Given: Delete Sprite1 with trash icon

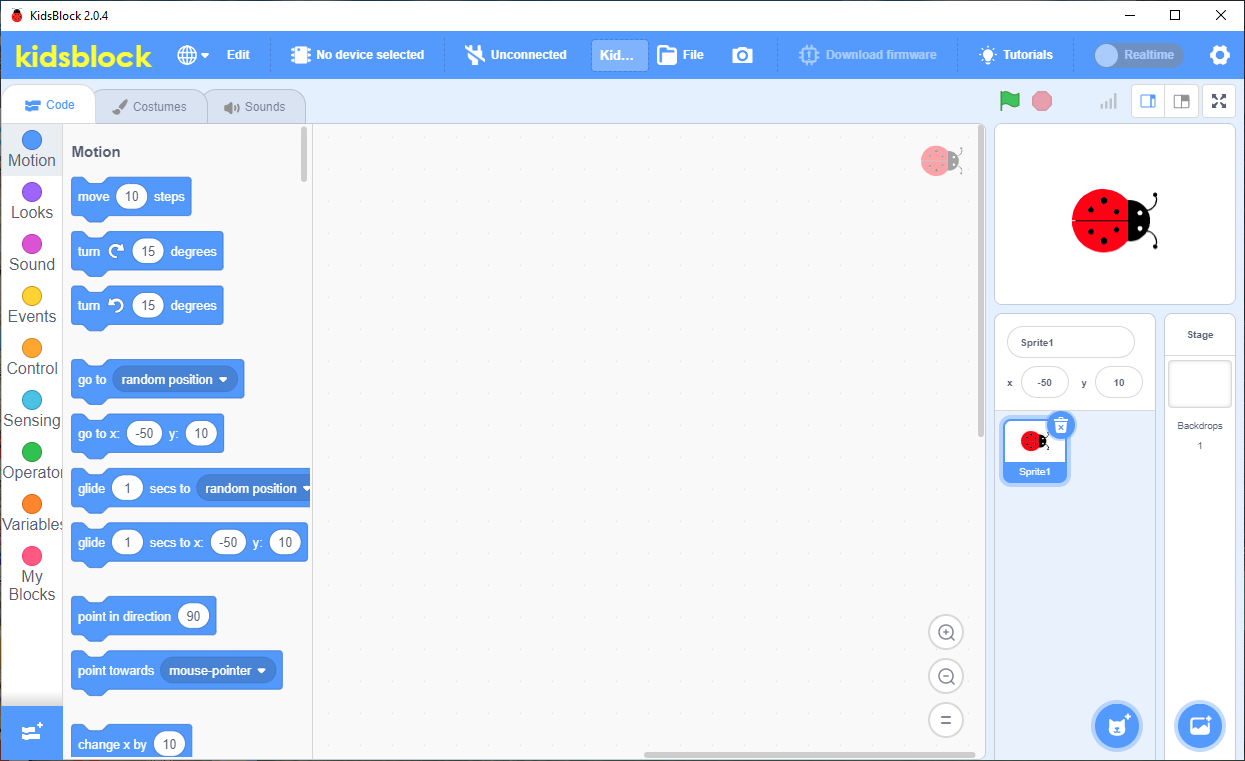Looking at the screenshot, I should (1061, 426).
